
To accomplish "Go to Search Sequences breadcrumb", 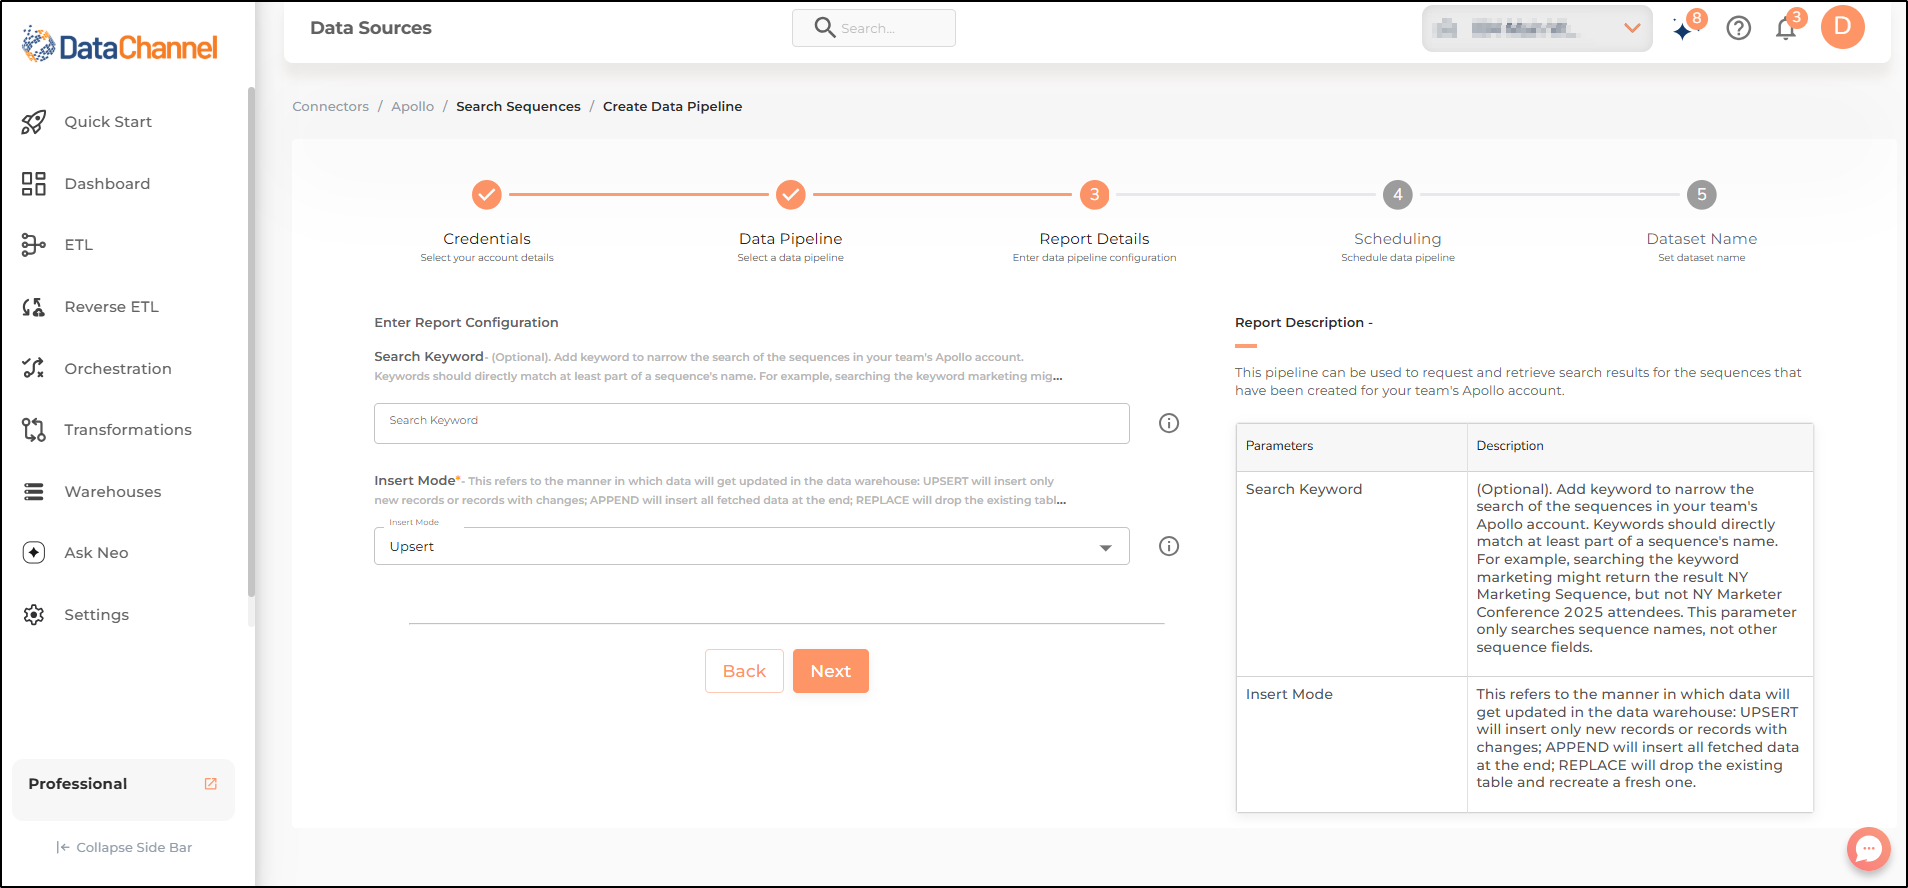I will click(x=518, y=107).
